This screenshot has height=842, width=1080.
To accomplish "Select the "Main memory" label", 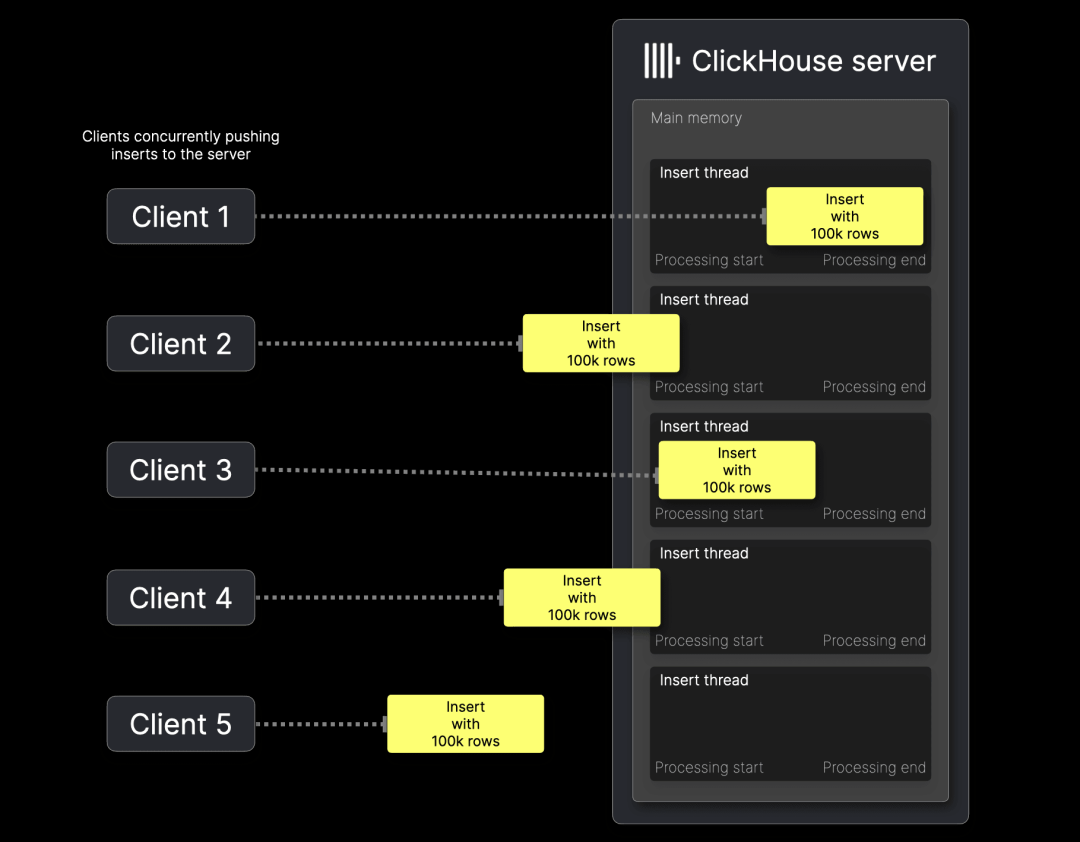I will click(x=696, y=118).
